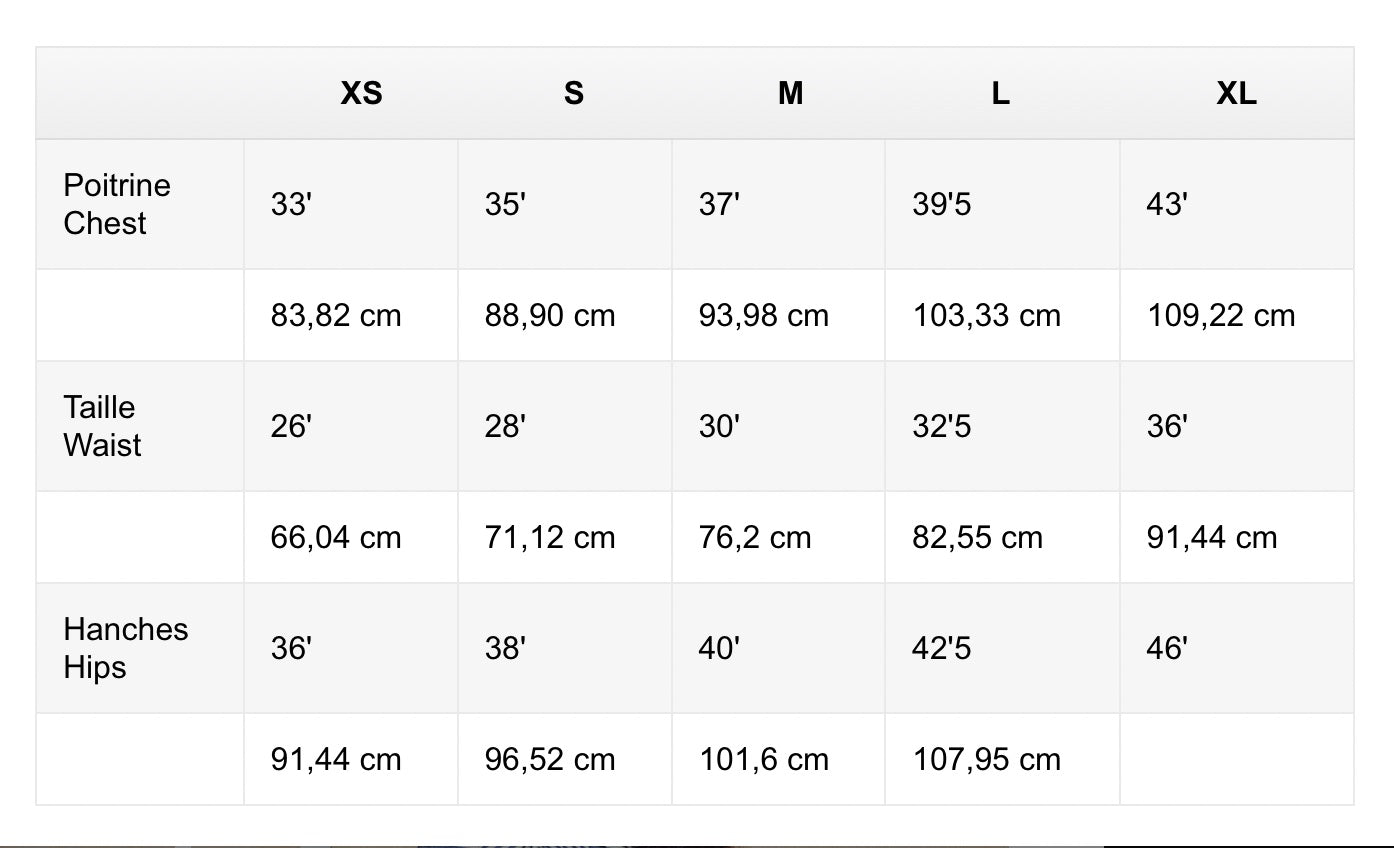The image size is (1394, 848).
Task: Select the S size column header
Action: [x=573, y=94]
